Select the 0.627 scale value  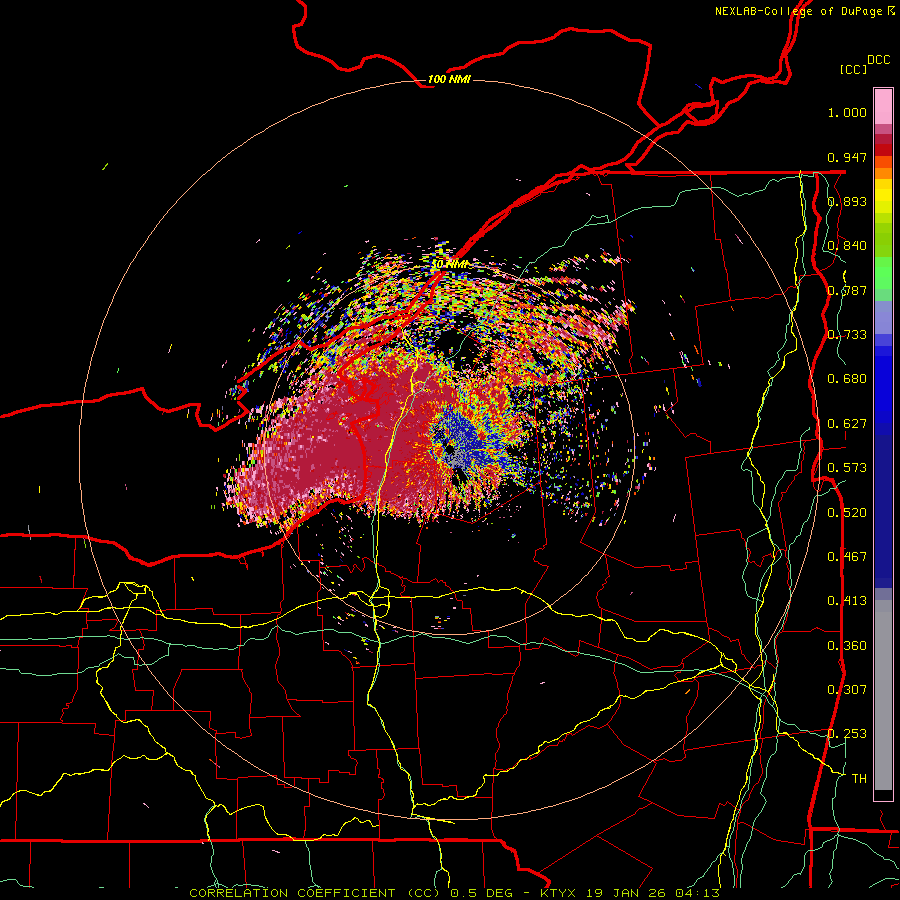[847, 424]
